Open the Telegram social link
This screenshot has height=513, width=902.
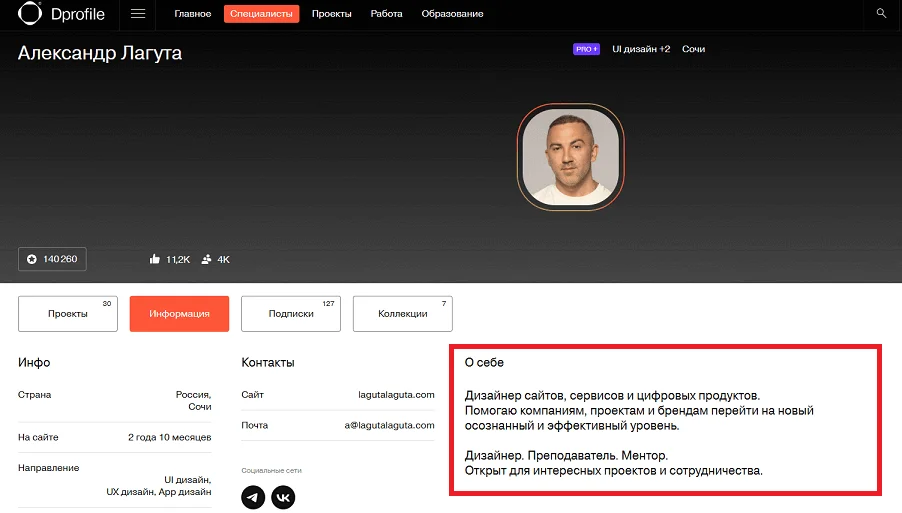point(254,497)
